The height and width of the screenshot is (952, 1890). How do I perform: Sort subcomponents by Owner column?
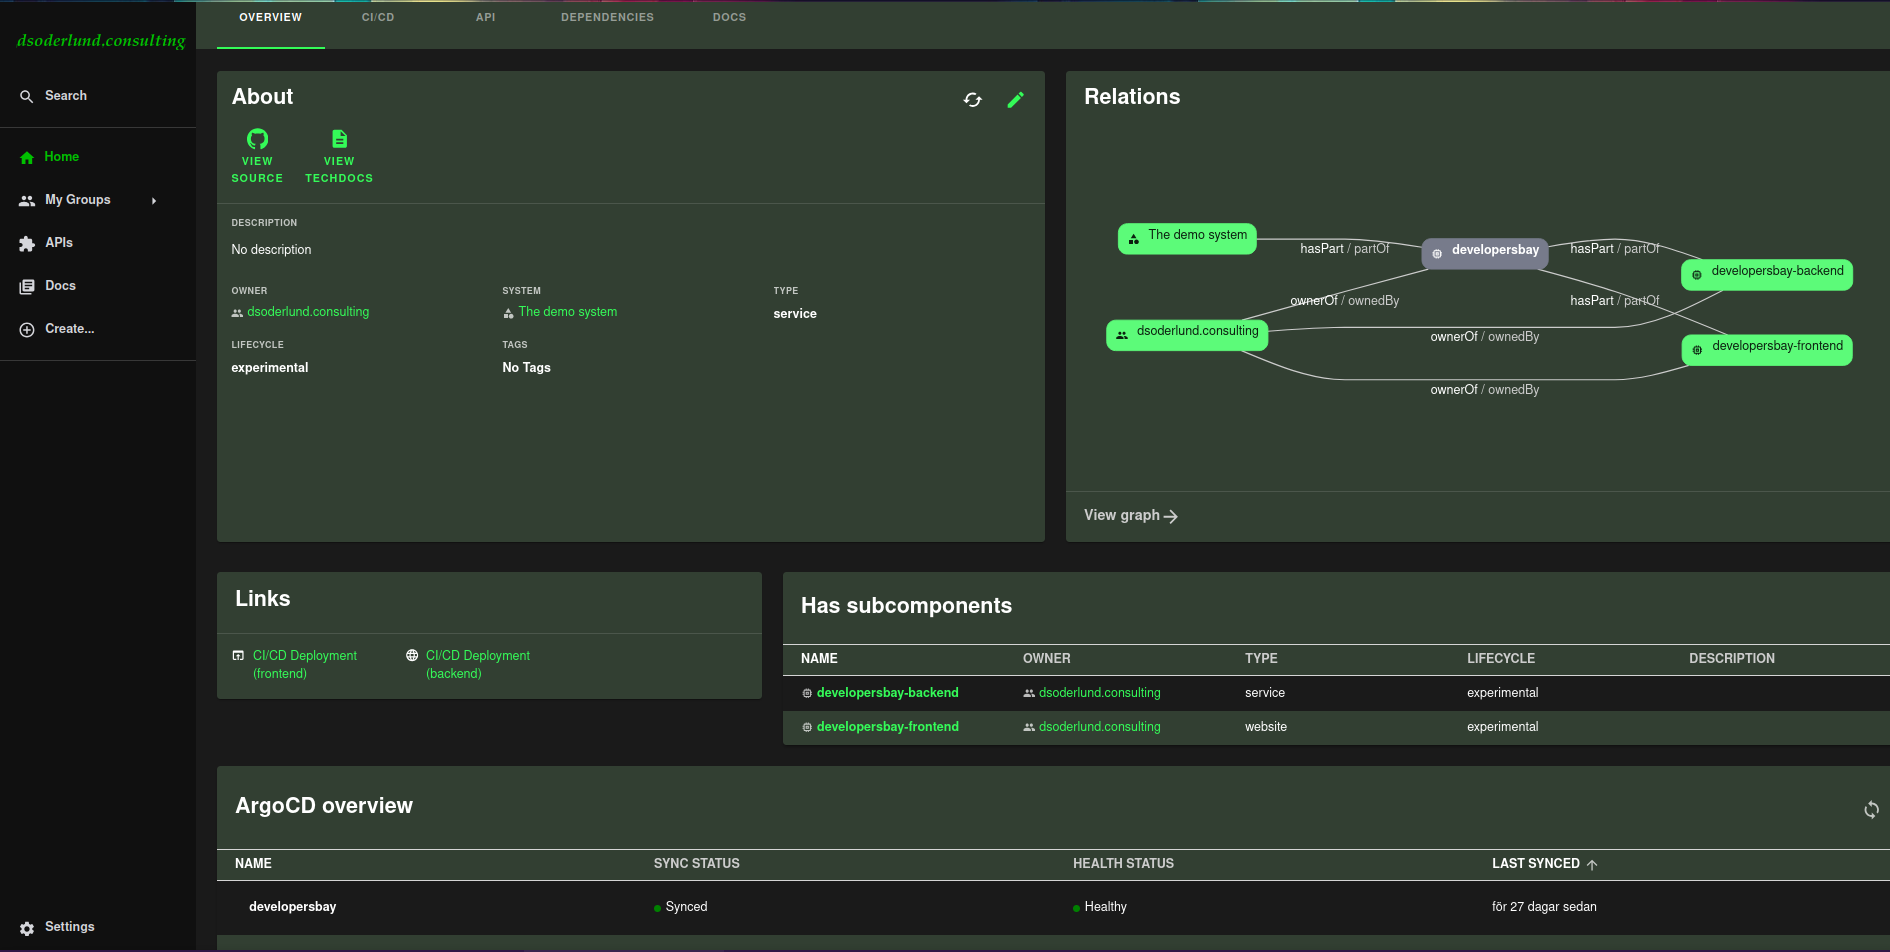point(1046,659)
